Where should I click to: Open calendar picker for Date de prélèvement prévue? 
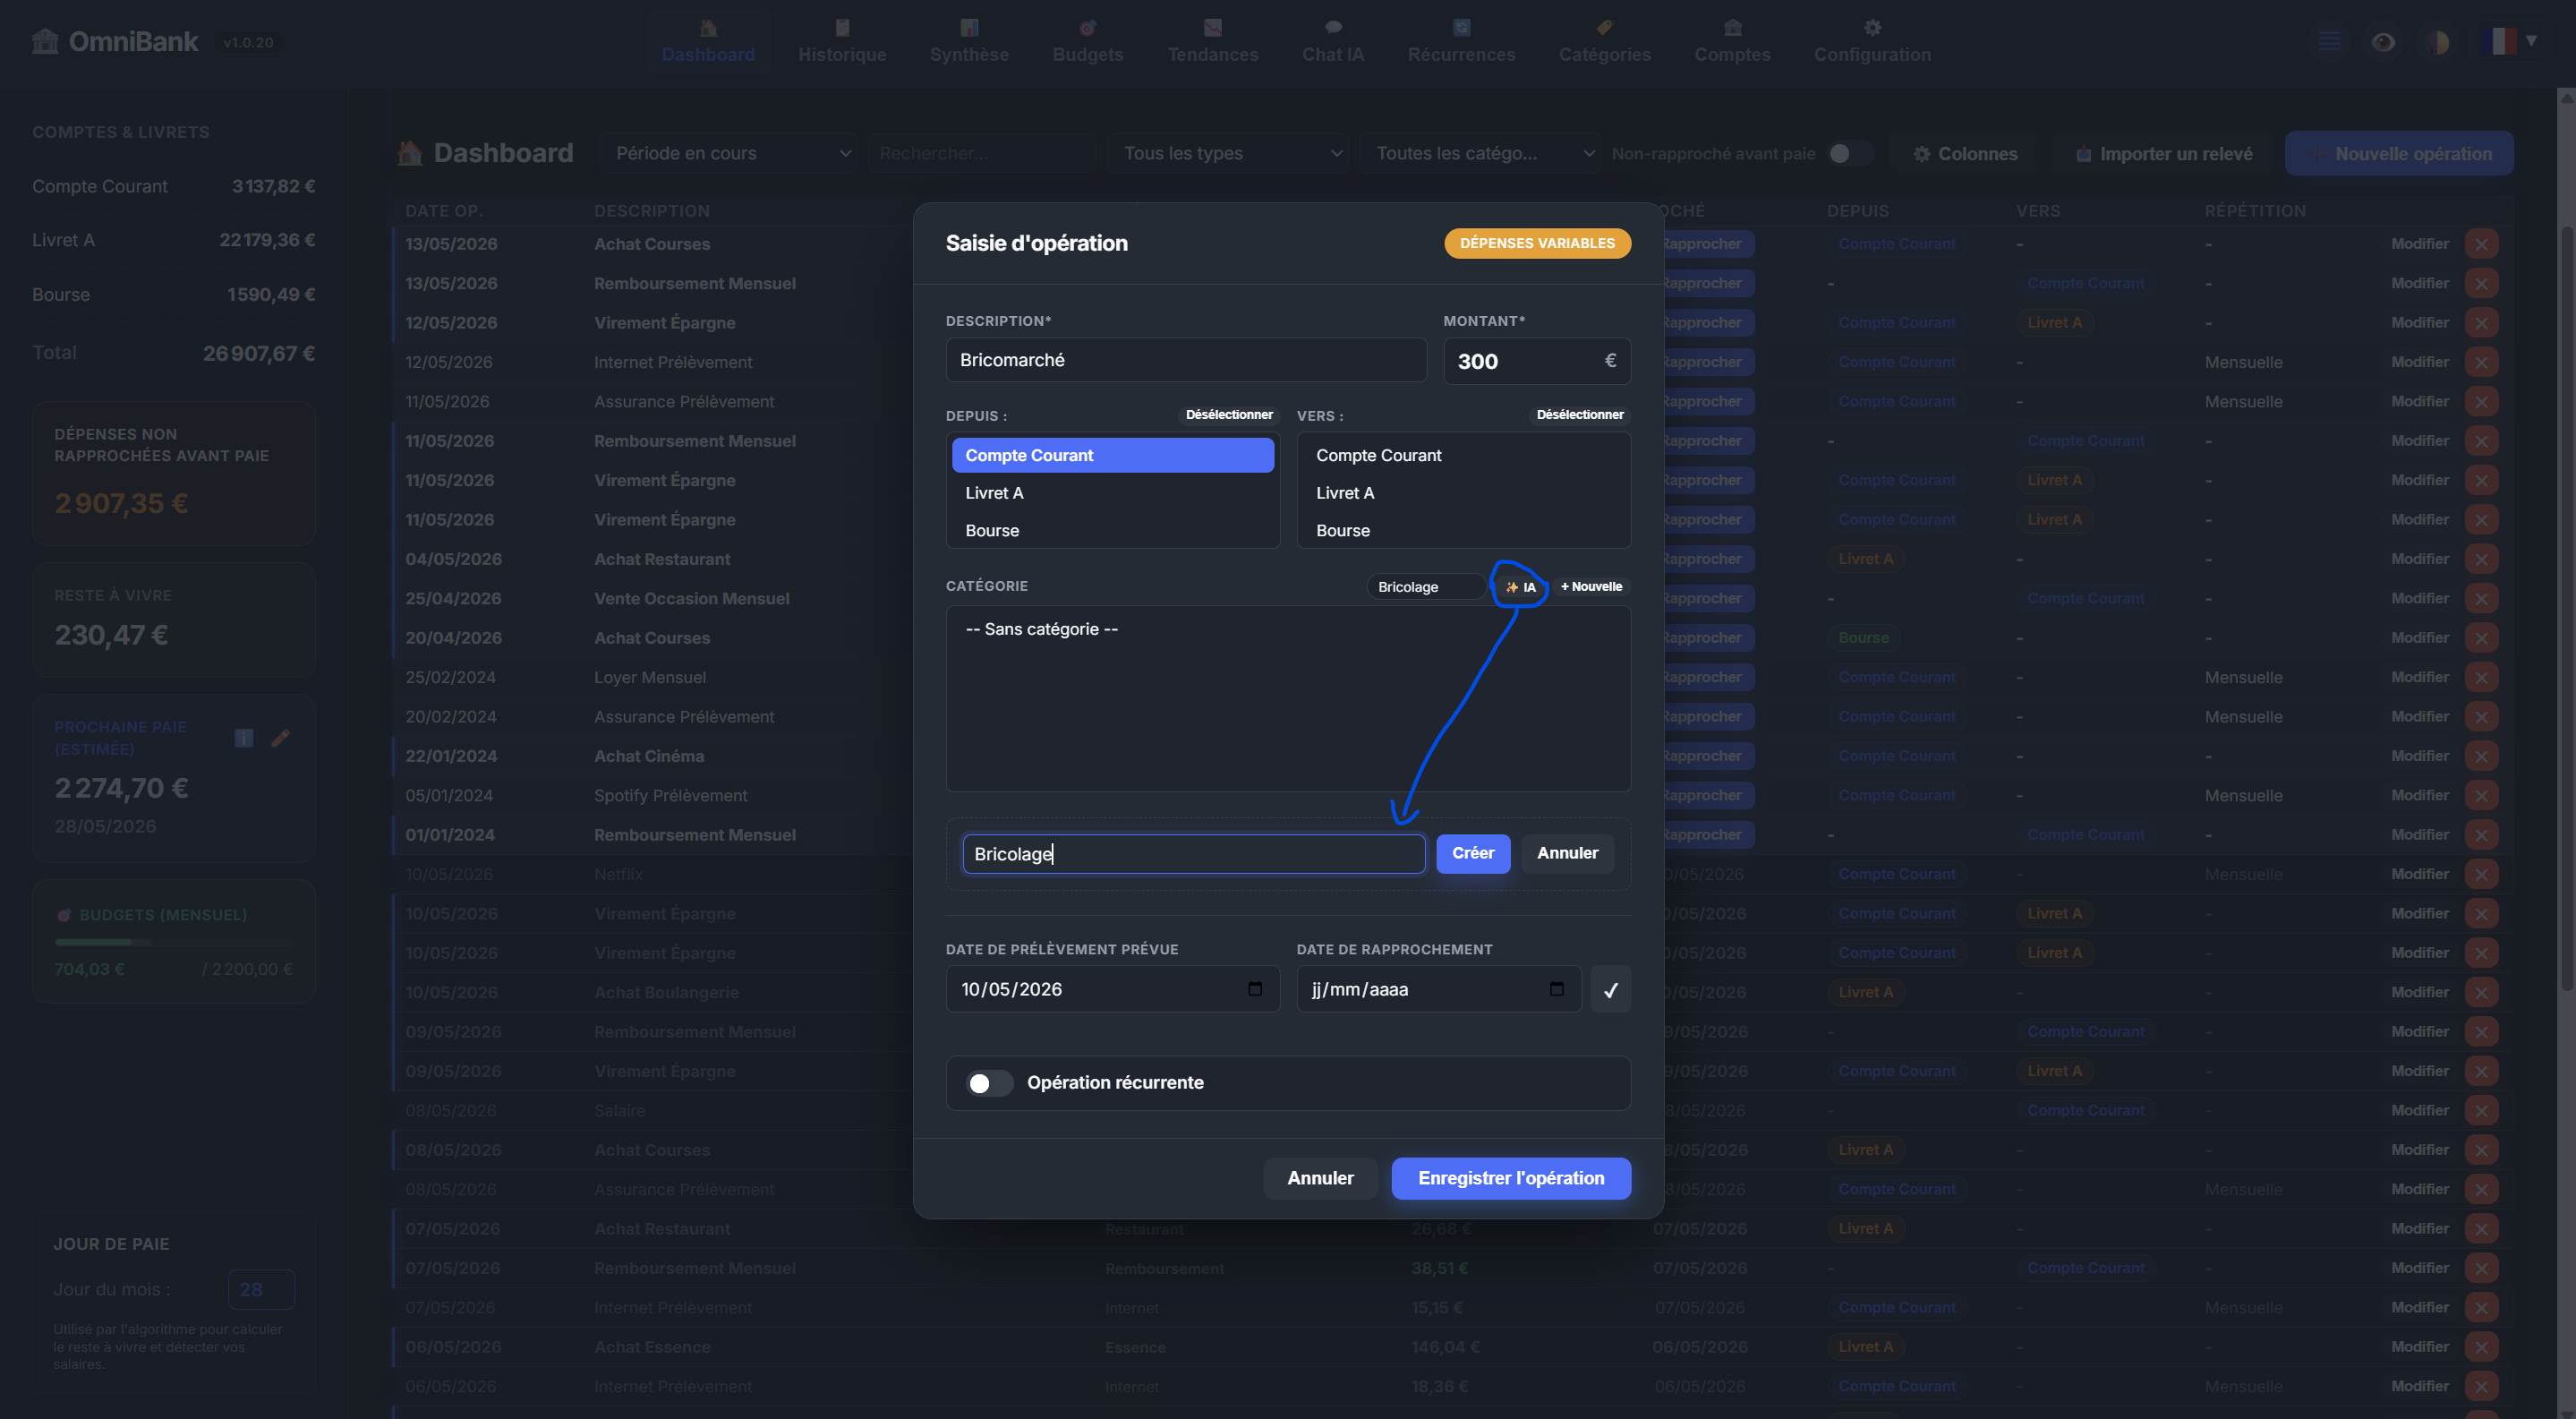click(x=1255, y=989)
